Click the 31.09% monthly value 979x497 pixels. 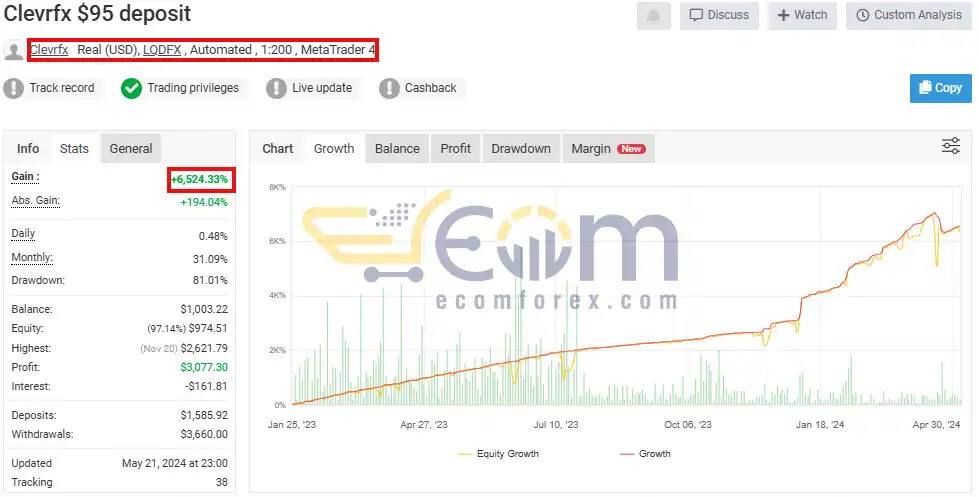[x=210, y=259]
